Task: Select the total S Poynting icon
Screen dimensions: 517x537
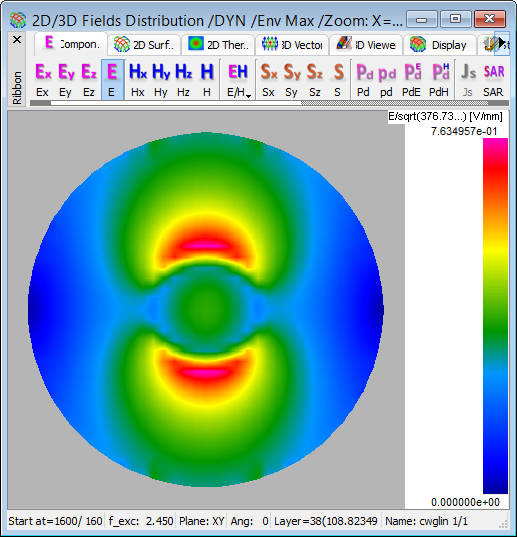Action: pos(338,80)
